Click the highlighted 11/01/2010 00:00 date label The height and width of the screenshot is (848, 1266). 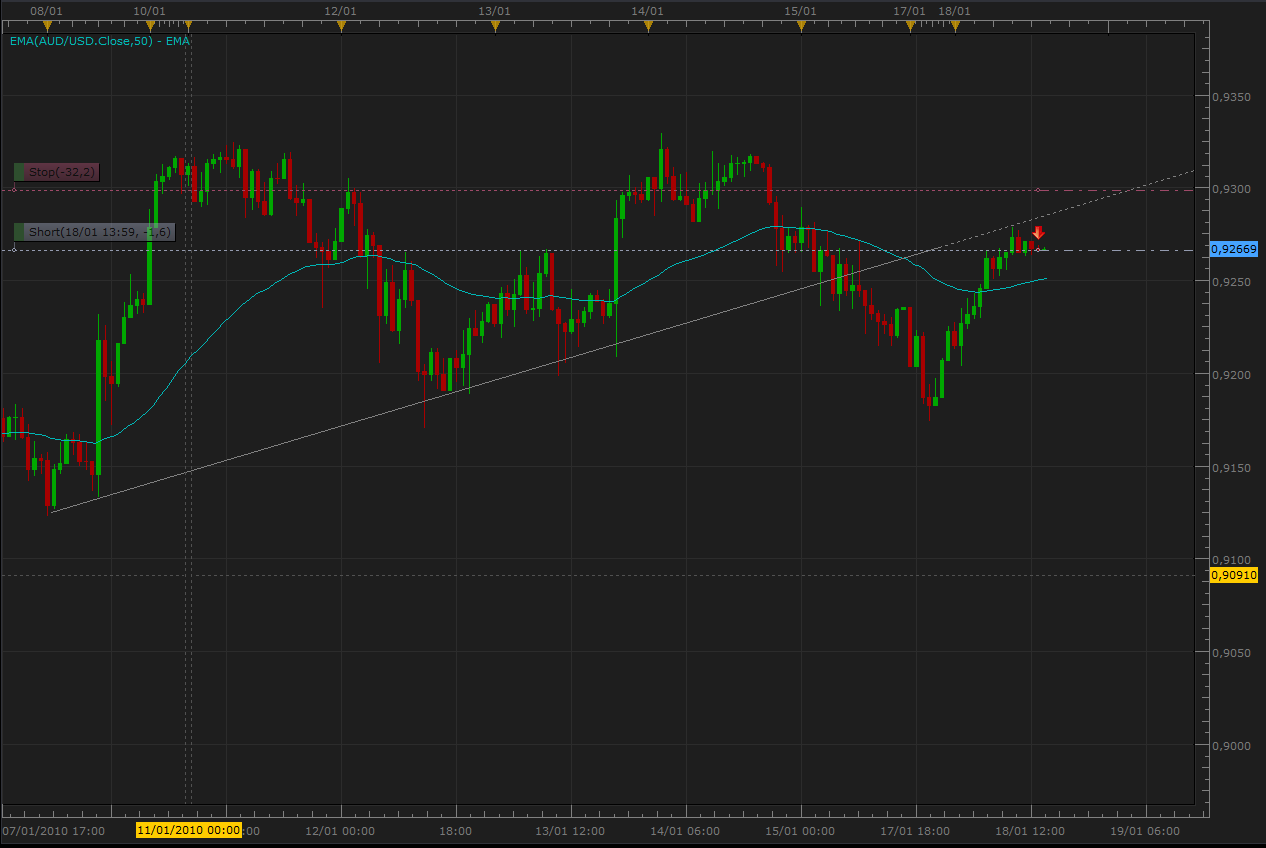189,830
